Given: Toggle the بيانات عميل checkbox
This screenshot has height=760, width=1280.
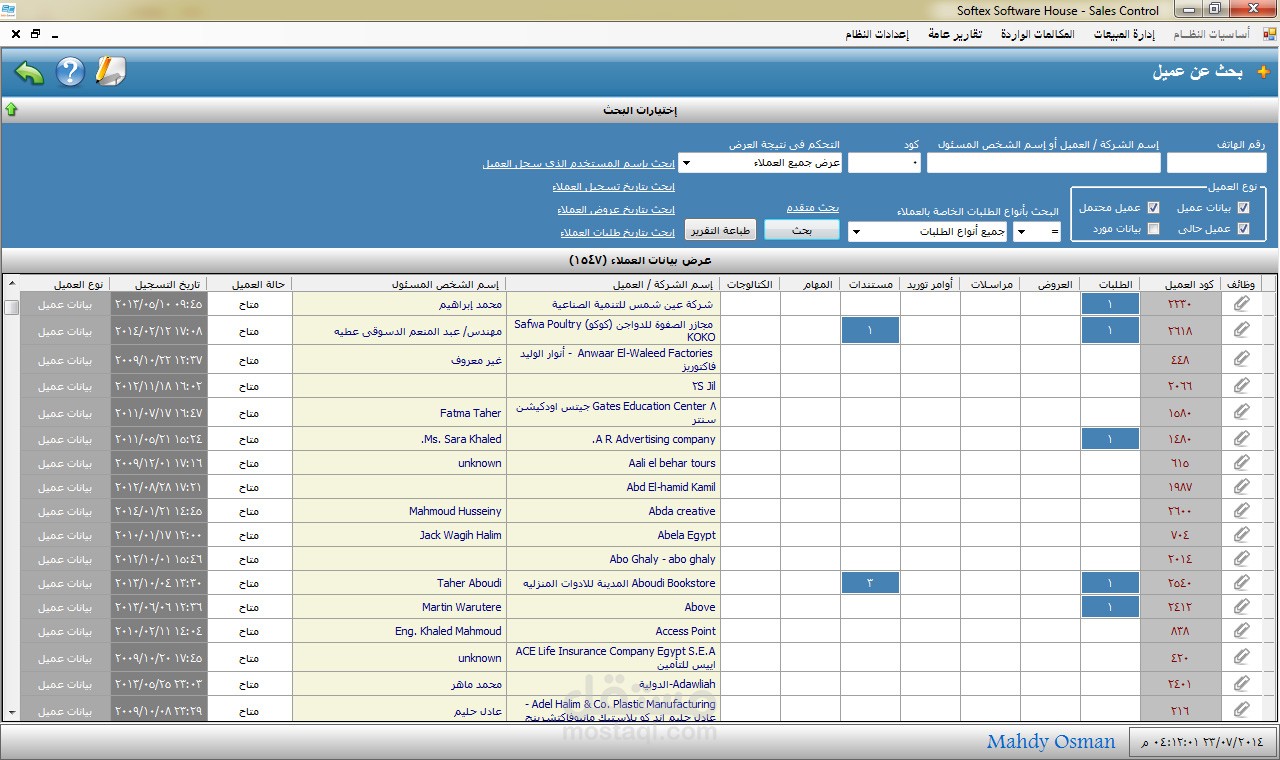Looking at the screenshot, I should point(1243,207).
